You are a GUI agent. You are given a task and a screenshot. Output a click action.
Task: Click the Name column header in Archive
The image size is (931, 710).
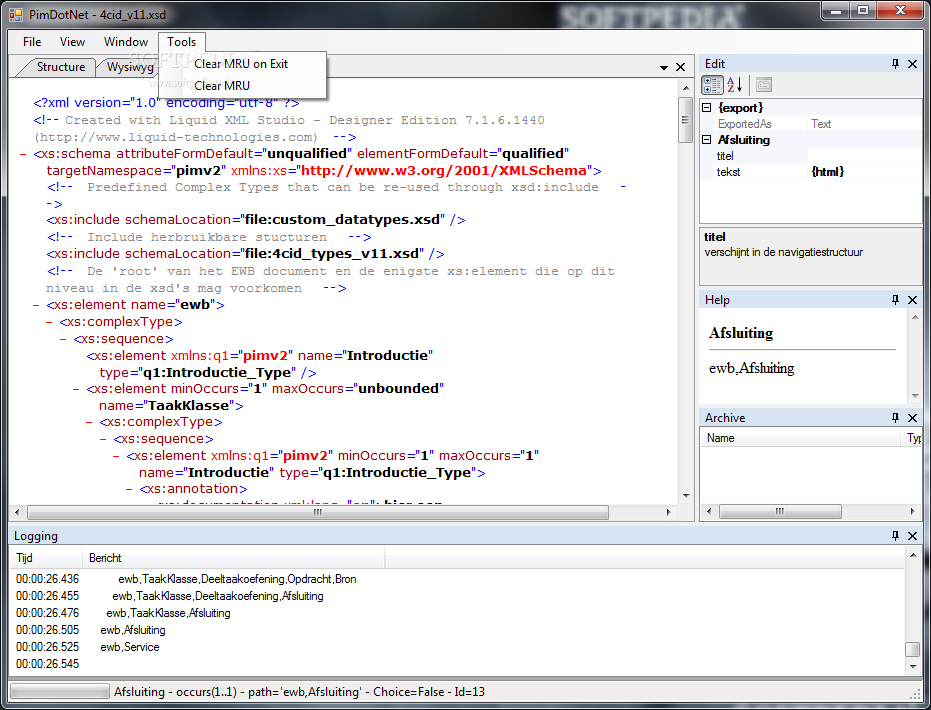tap(800, 438)
